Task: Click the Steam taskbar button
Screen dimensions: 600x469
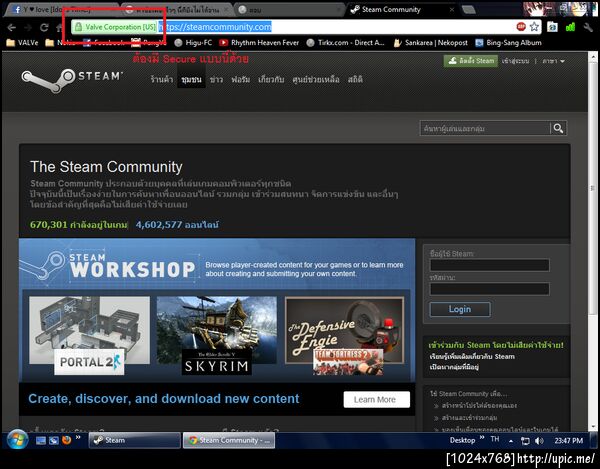Action: pyautogui.click(x=134, y=440)
